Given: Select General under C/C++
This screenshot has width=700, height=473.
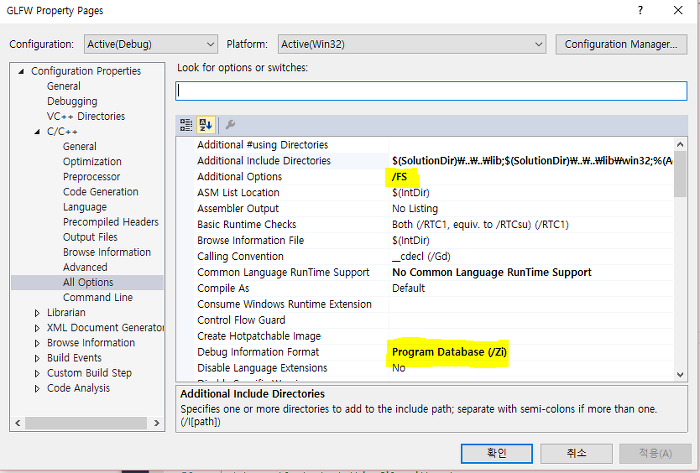Looking at the screenshot, I should 80,146.
